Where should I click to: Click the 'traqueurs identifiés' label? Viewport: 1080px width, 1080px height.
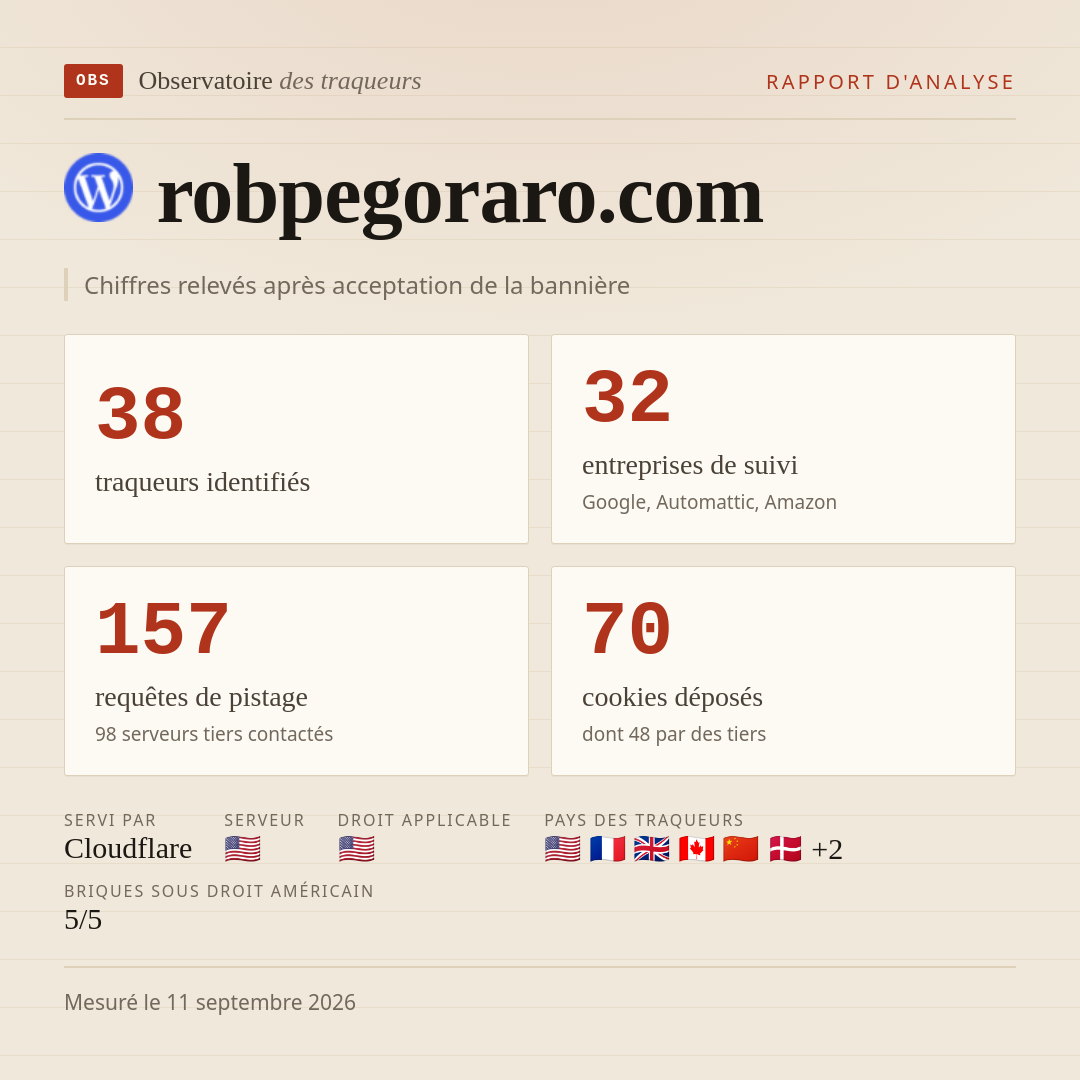pyautogui.click(x=202, y=482)
